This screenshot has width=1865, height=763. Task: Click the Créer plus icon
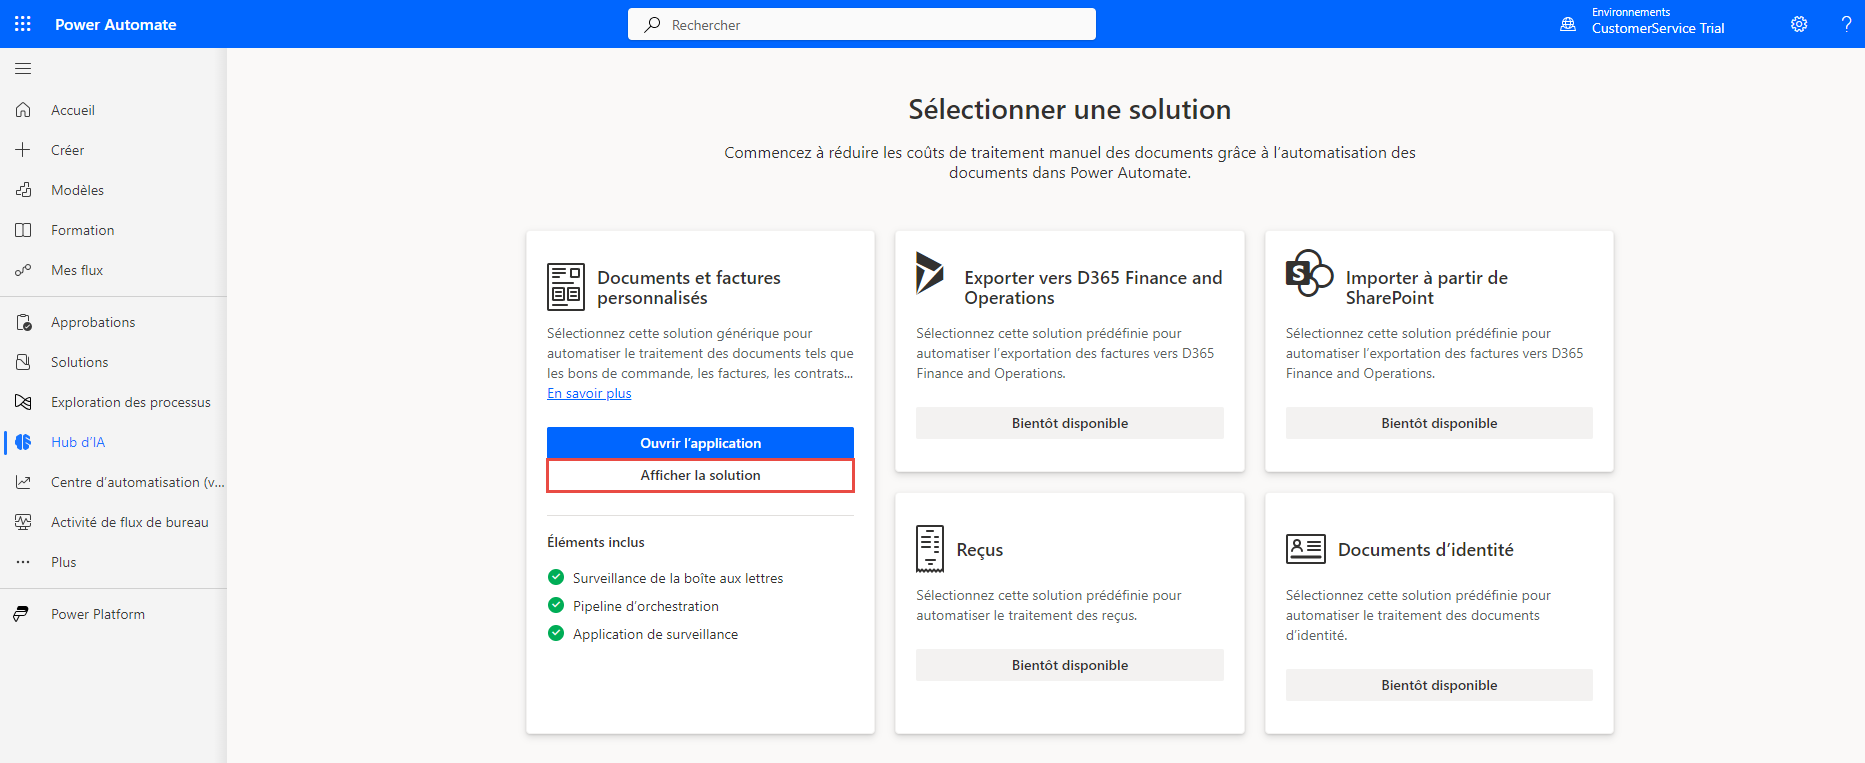tap(23, 150)
